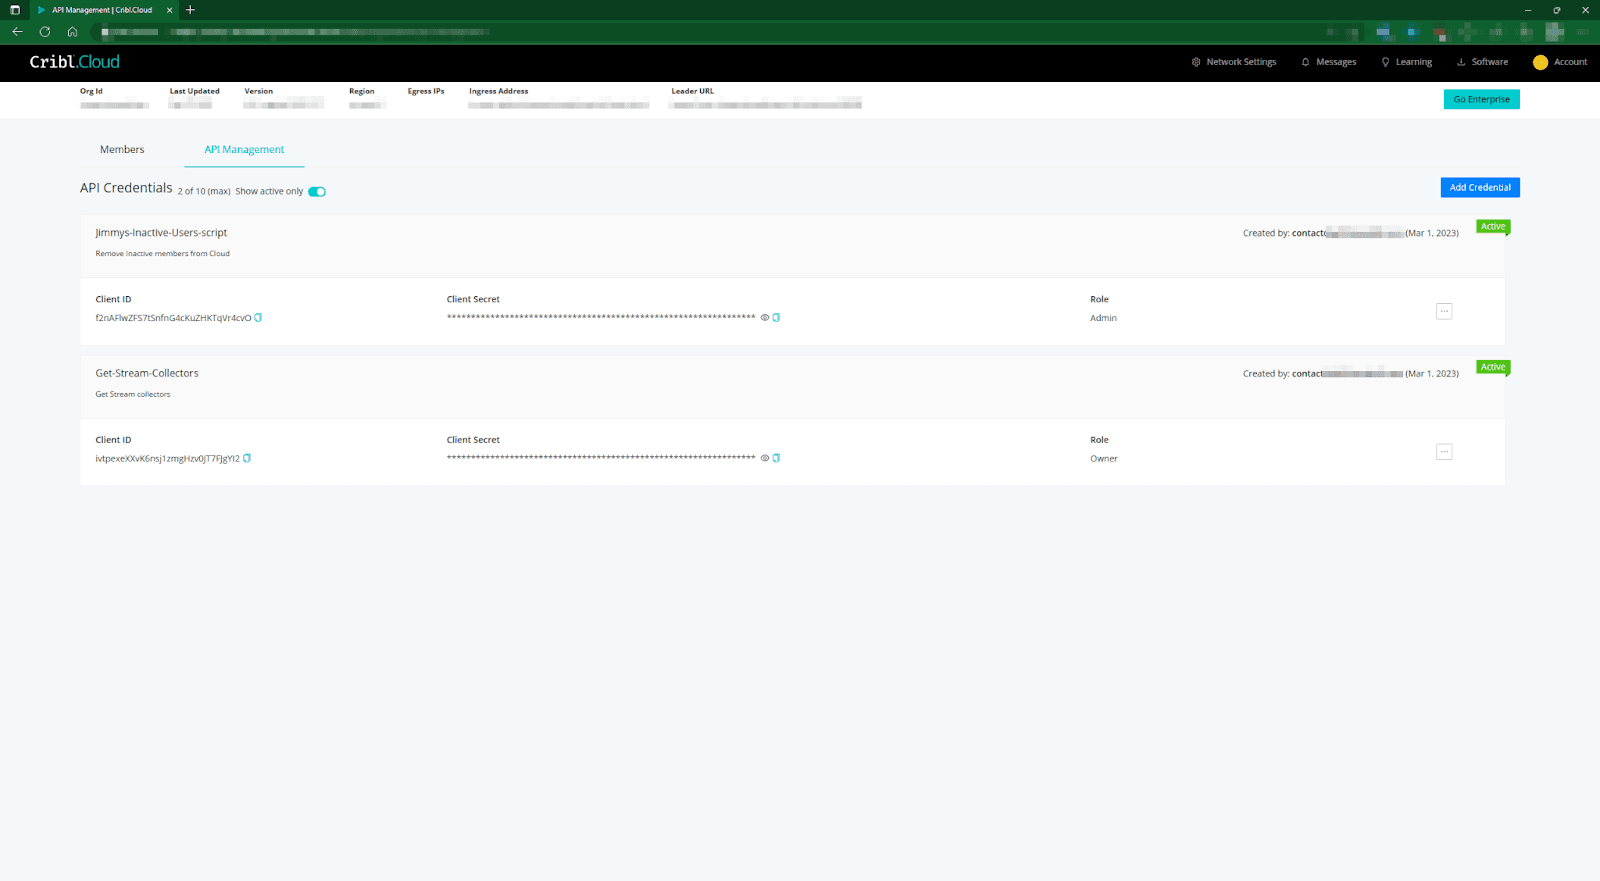Viewport: 1600px width, 881px height.
Task: Click the Add Credential button
Action: coord(1479,188)
